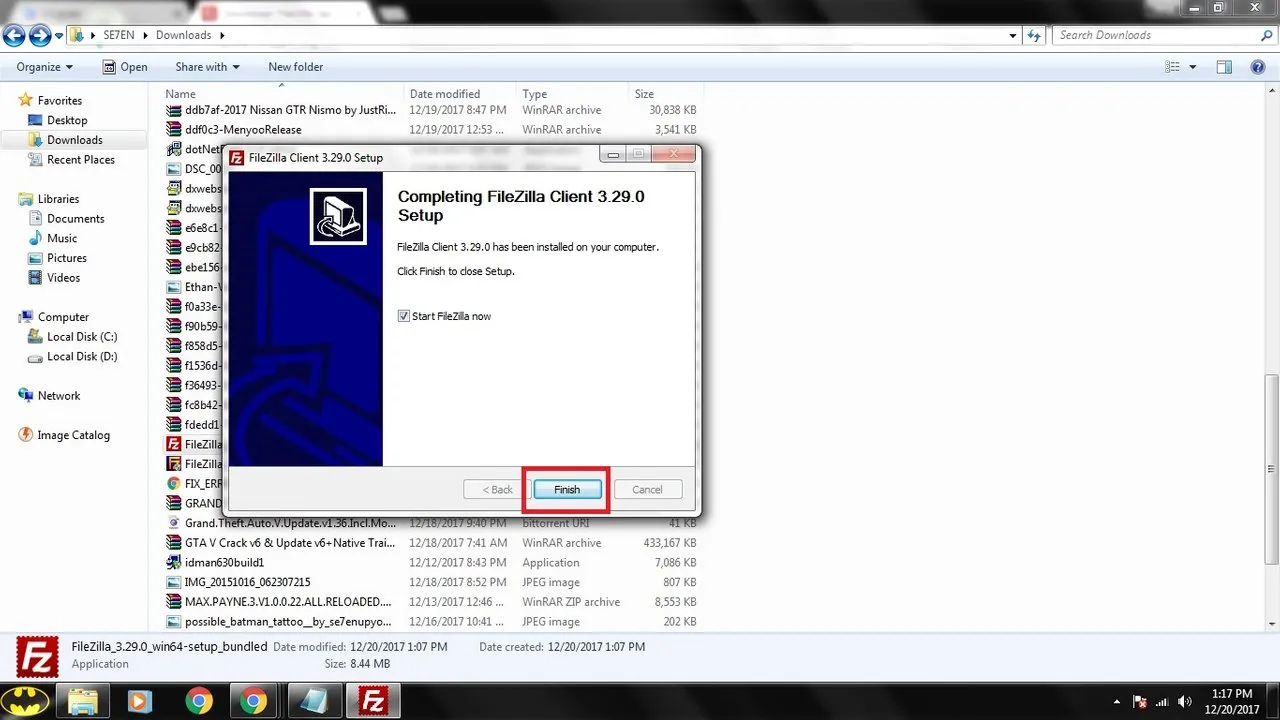Select Downloads under Favorites
The width and height of the screenshot is (1280, 720).
click(75, 140)
